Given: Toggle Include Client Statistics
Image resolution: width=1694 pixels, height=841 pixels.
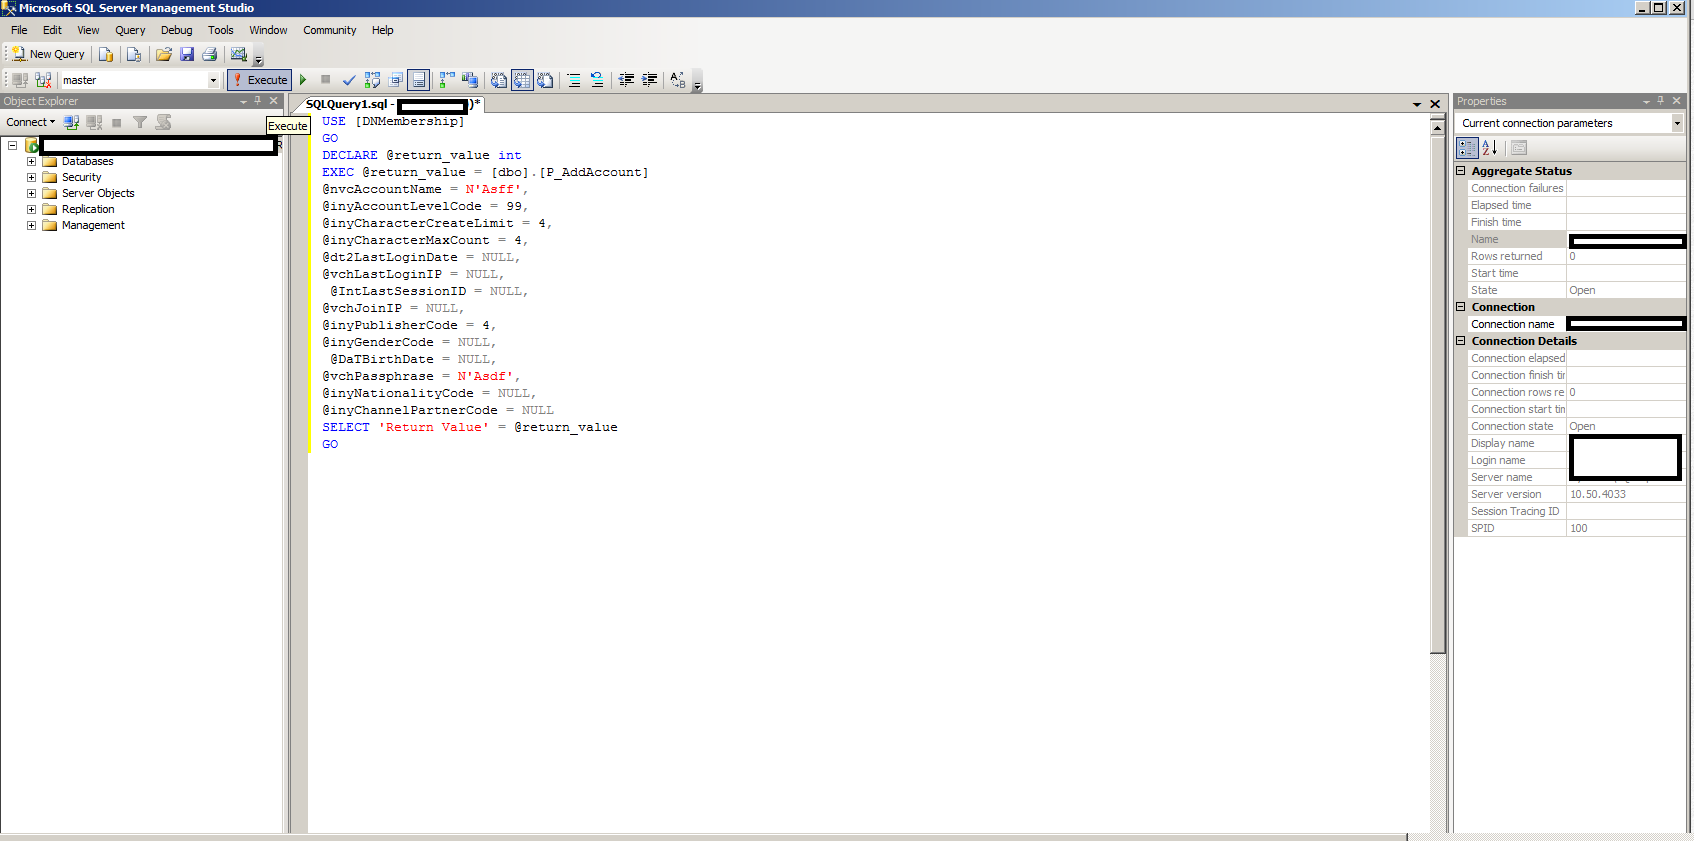Looking at the screenshot, I should [x=469, y=80].
